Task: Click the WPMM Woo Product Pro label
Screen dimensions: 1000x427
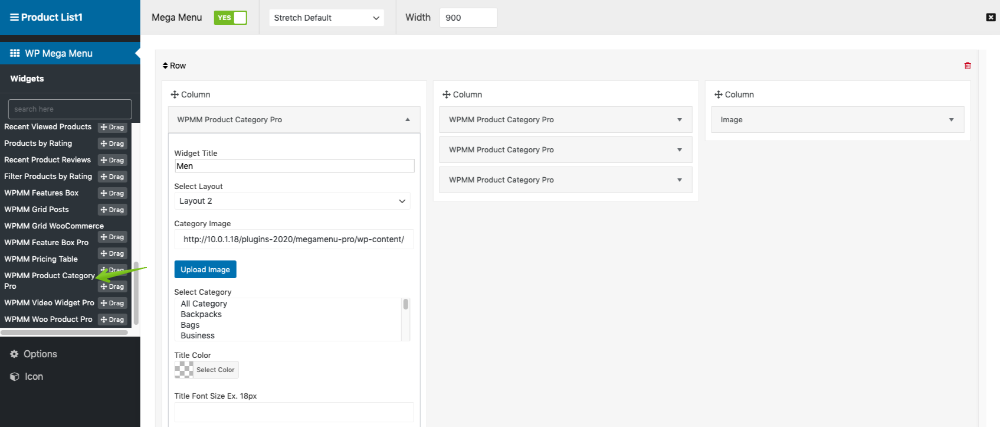Action: (48, 319)
